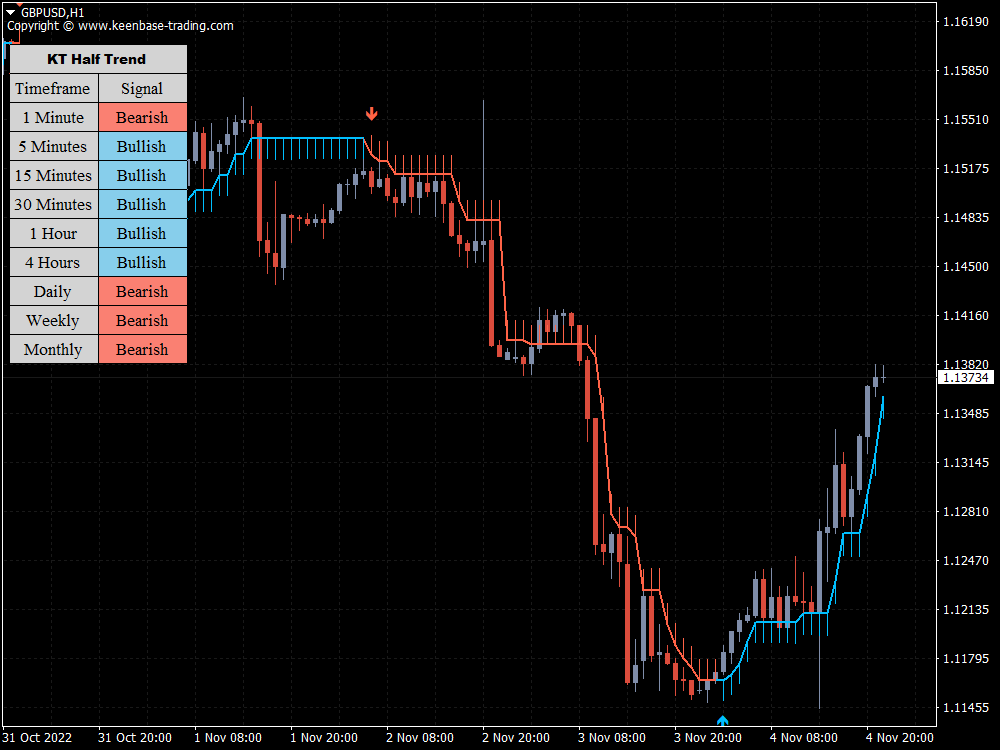Click the 4 Nov 20:00 time axis label
Image resolution: width=1000 pixels, height=750 pixels.
click(899, 738)
